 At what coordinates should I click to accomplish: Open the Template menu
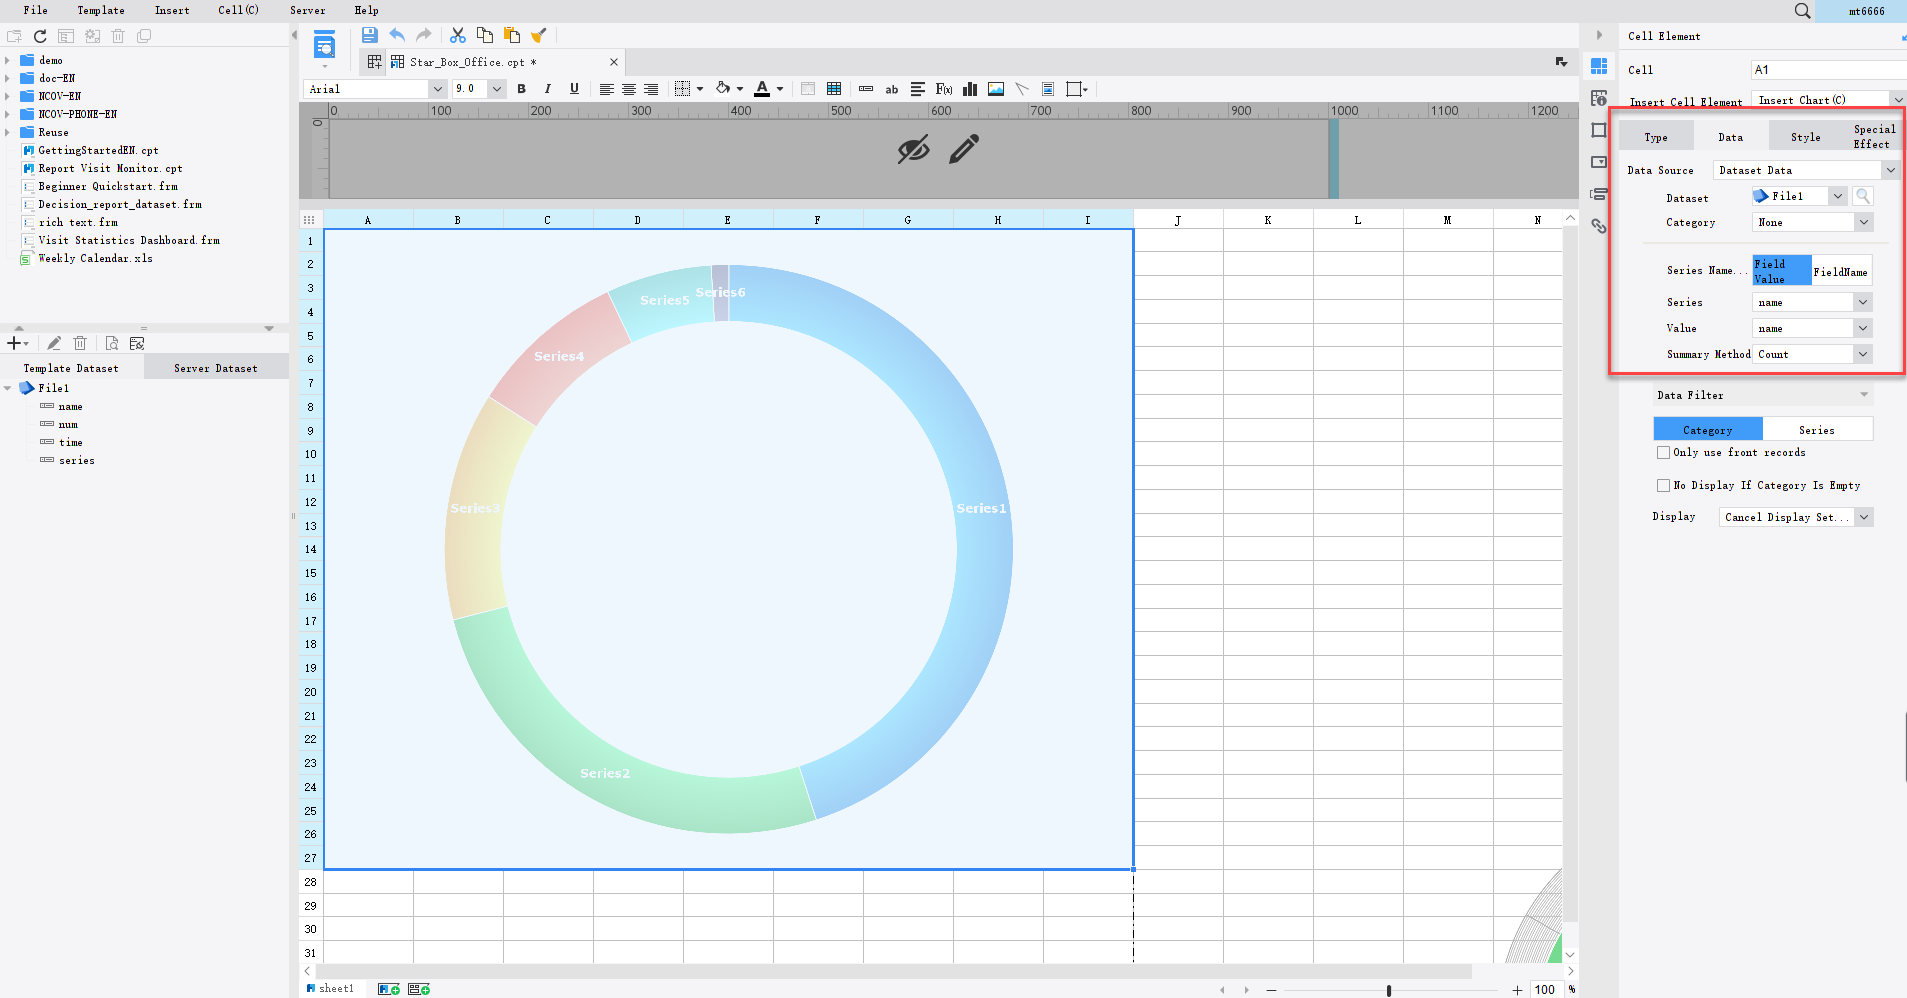pos(100,10)
